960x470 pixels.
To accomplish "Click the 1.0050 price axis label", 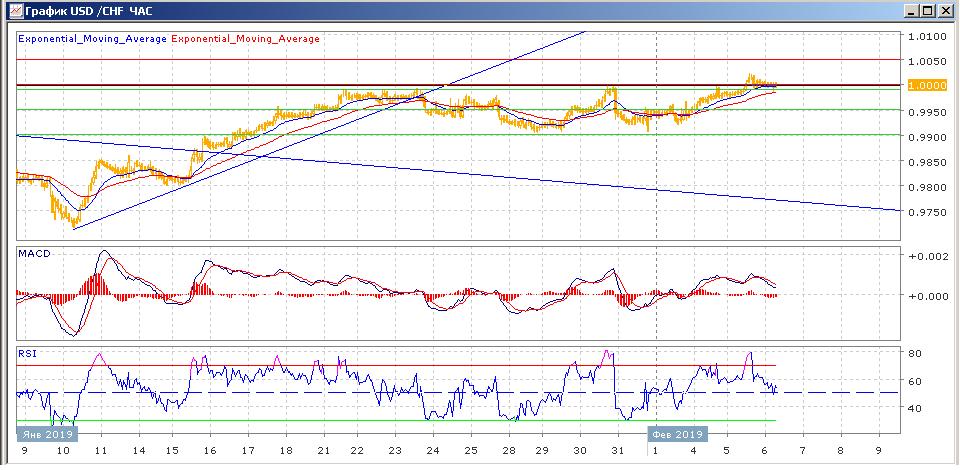I will tap(927, 61).
